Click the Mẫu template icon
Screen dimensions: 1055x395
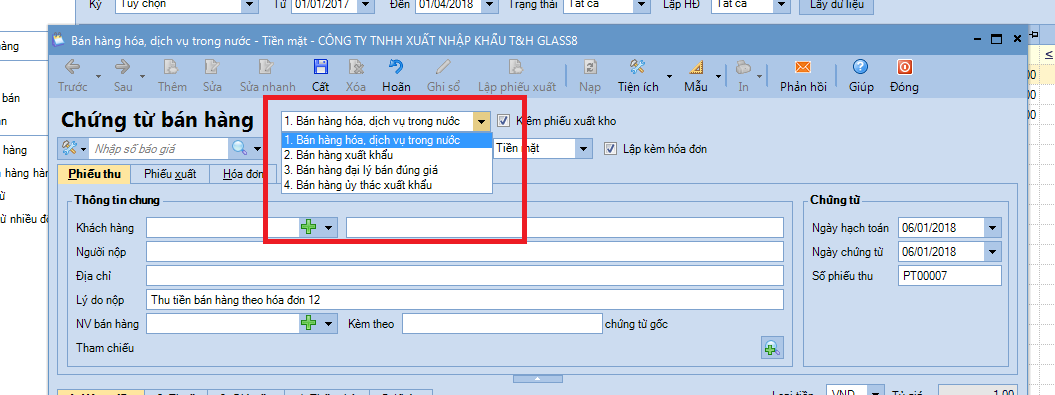click(x=695, y=67)
